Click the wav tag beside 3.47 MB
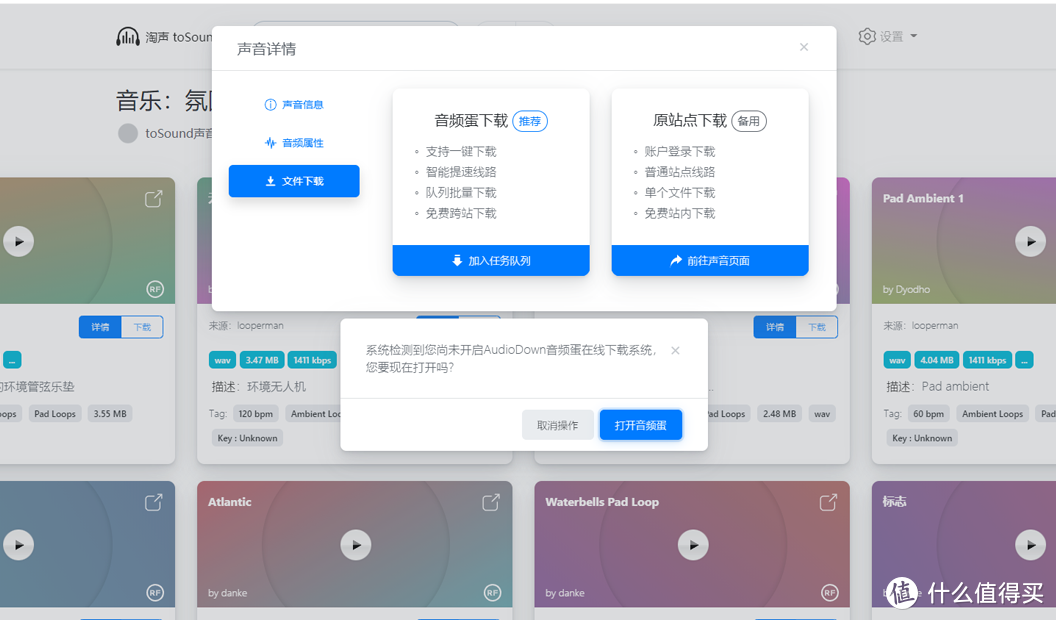Viewport: 1056px width, 620px height. (x=222, y=360)
